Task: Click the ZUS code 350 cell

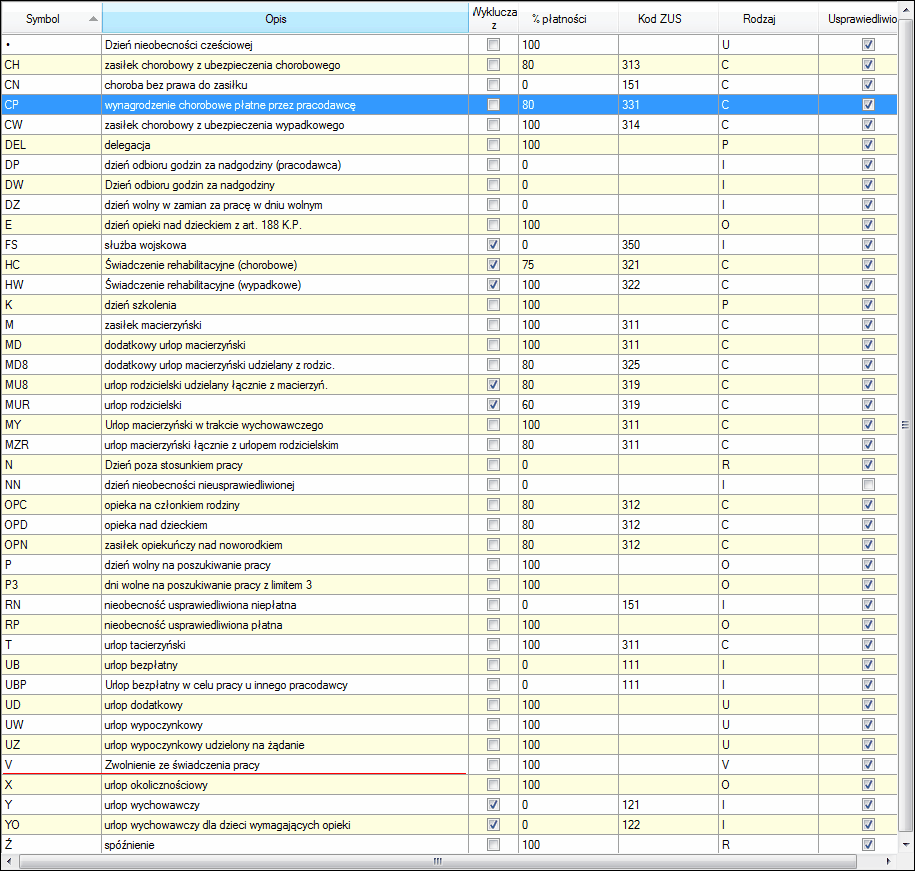Action: [668, 244]
